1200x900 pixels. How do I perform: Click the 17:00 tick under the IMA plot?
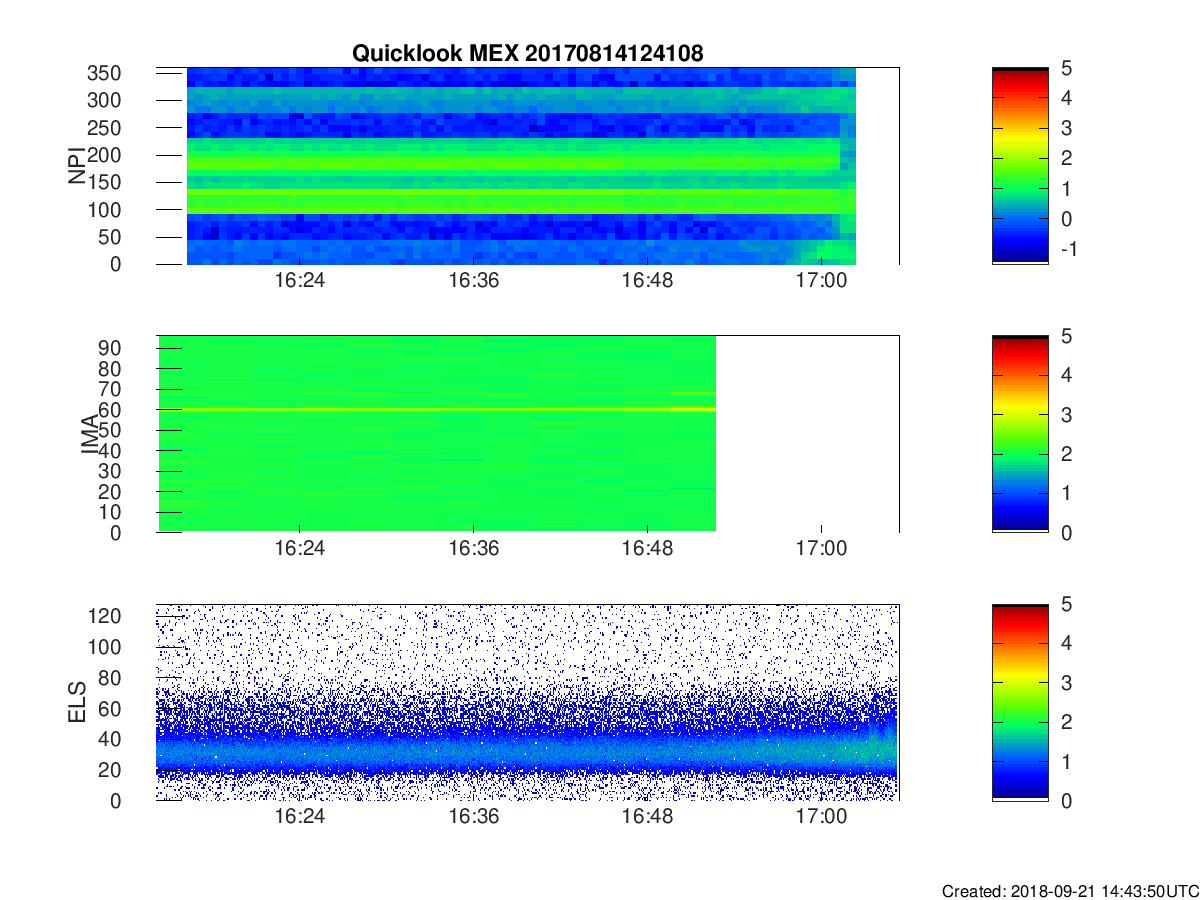point(822,549)
